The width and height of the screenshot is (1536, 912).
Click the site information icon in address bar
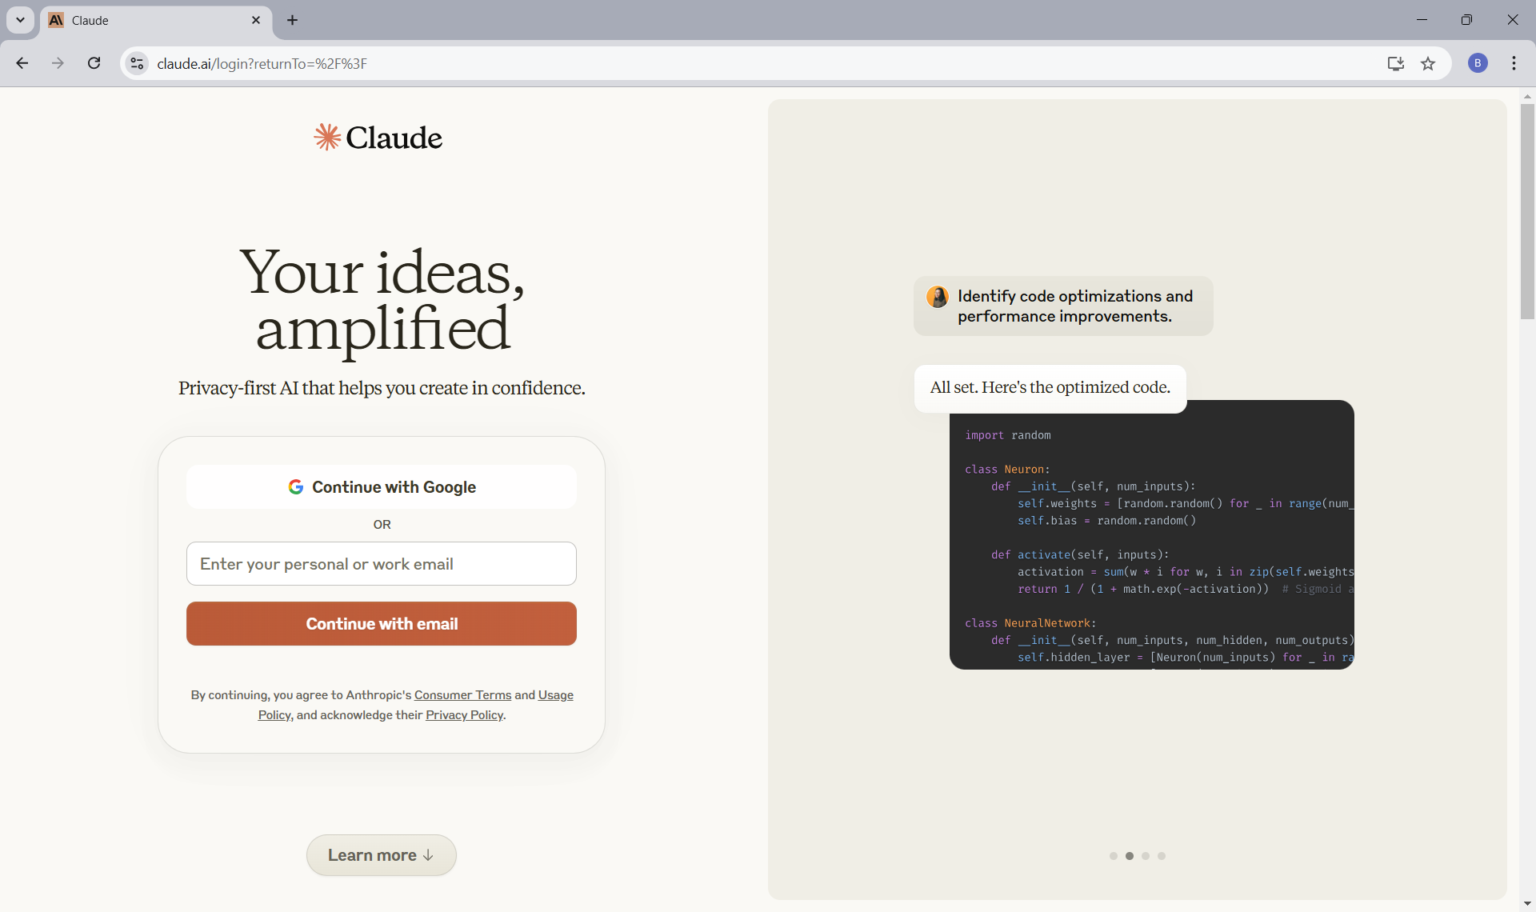tap(136, 62)
